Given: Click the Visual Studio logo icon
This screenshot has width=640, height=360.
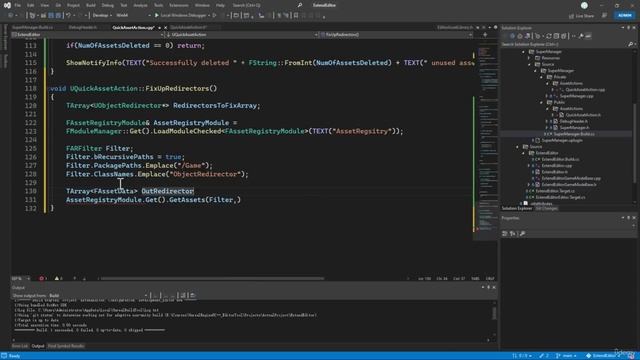Looking at the screenshot, I should click(7, 5).
